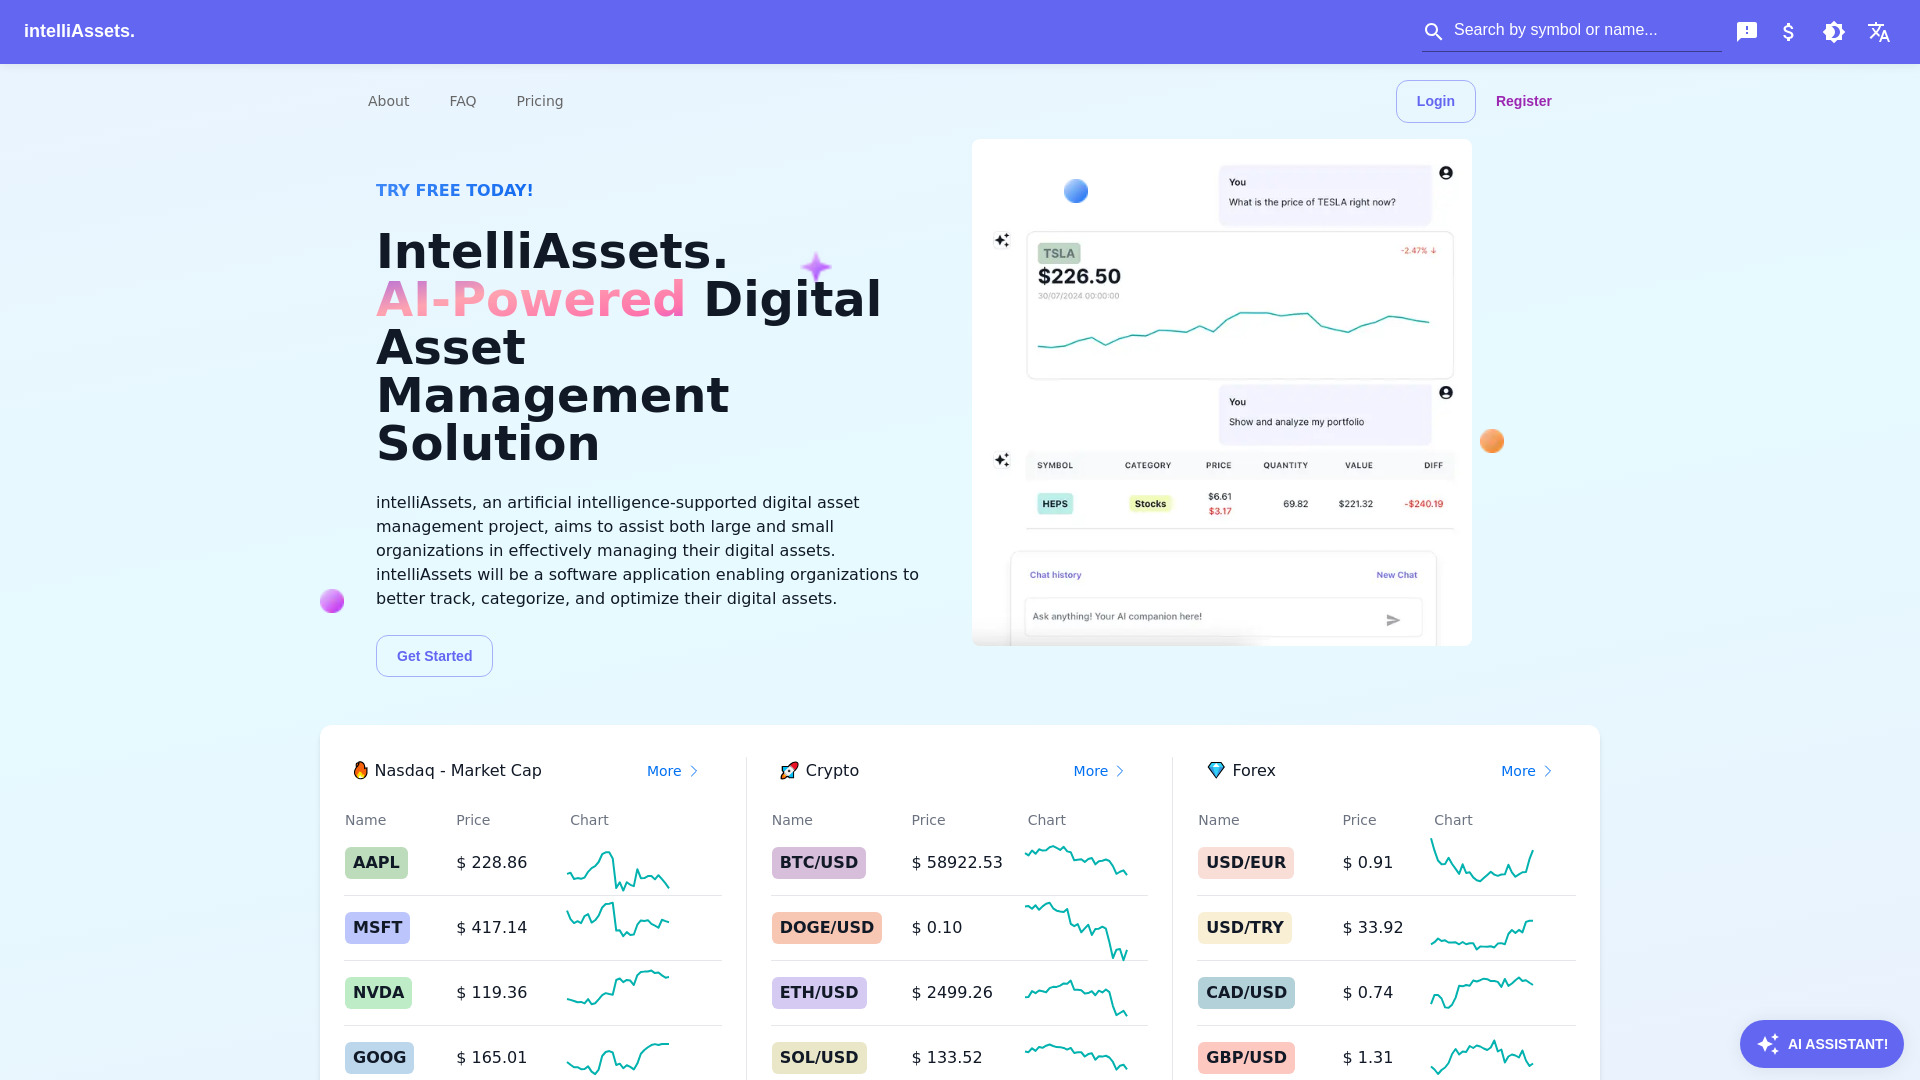Open the About menu item
Image resolution: width=1920 pixels, height=1080 pixels.
pyautogui.click(x=388, y=100)
